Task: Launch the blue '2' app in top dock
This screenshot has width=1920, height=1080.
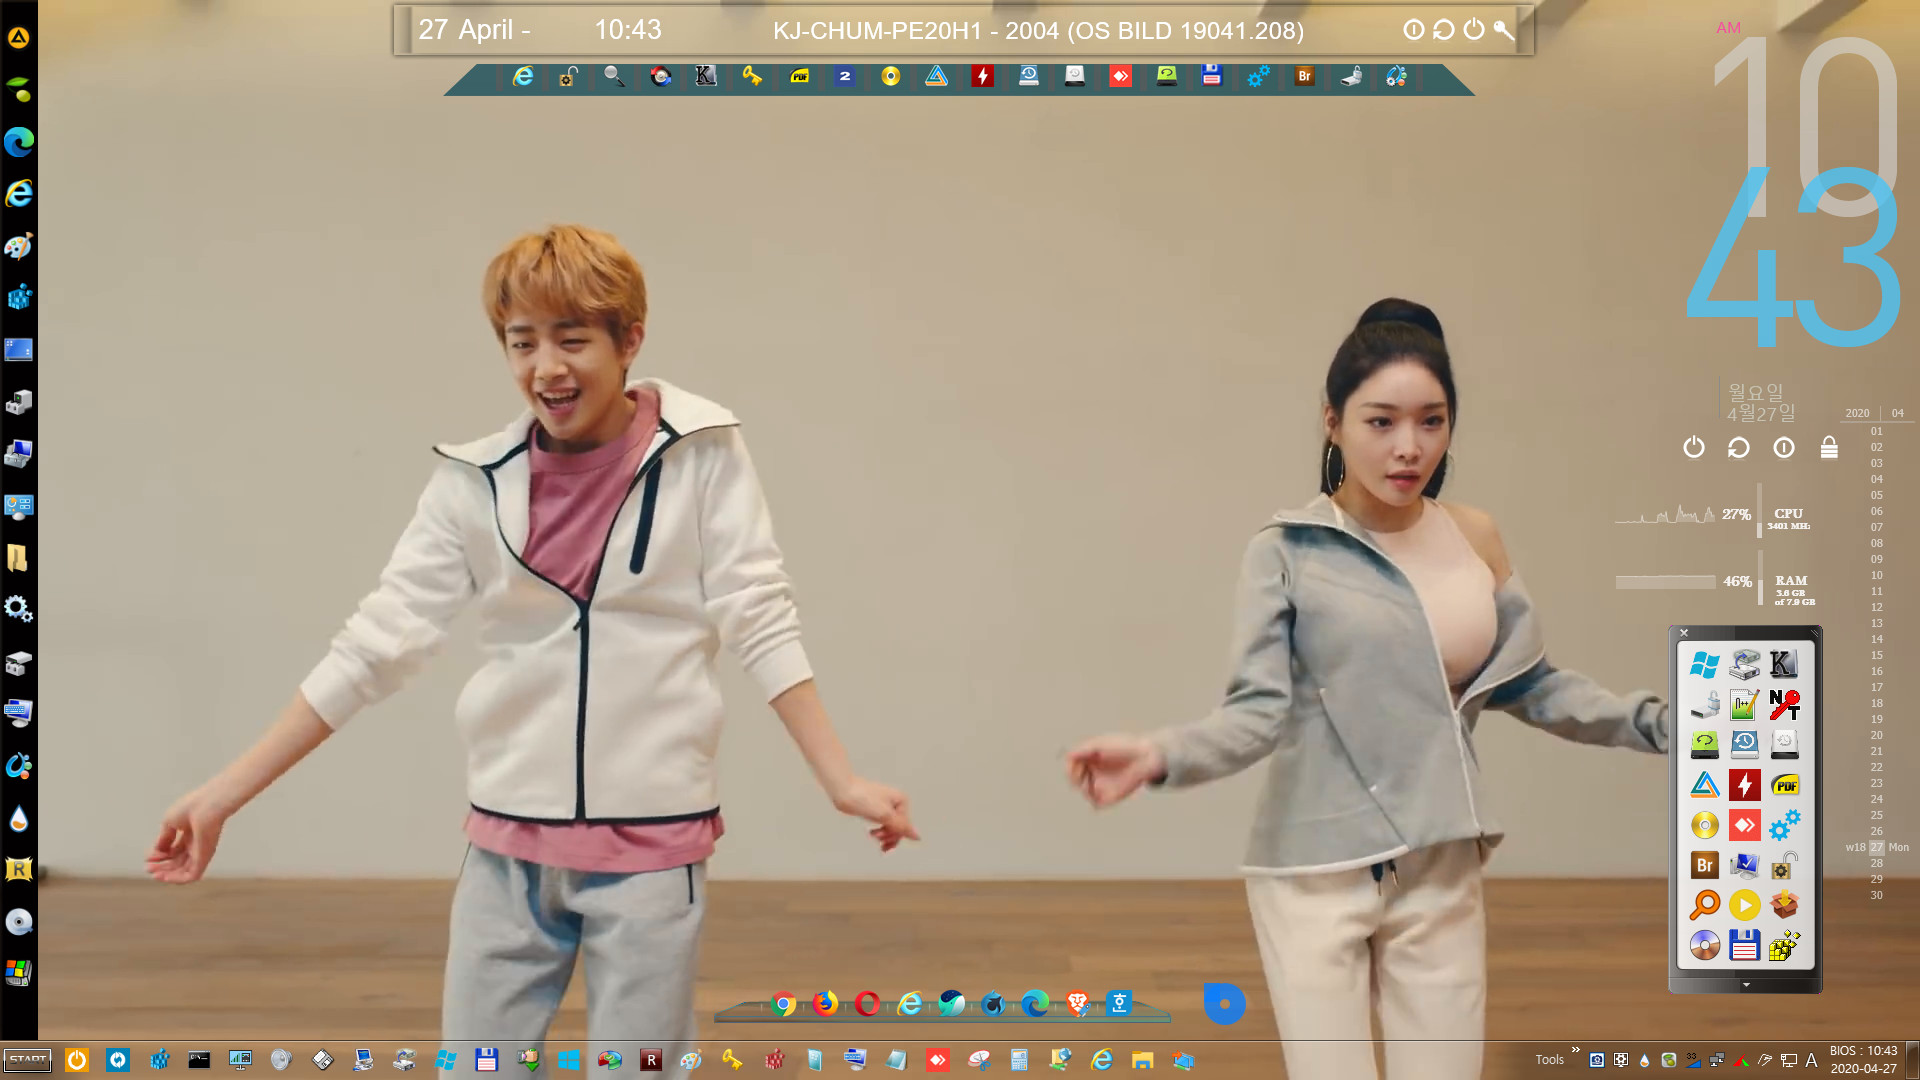Action: (x=845, y=76)
